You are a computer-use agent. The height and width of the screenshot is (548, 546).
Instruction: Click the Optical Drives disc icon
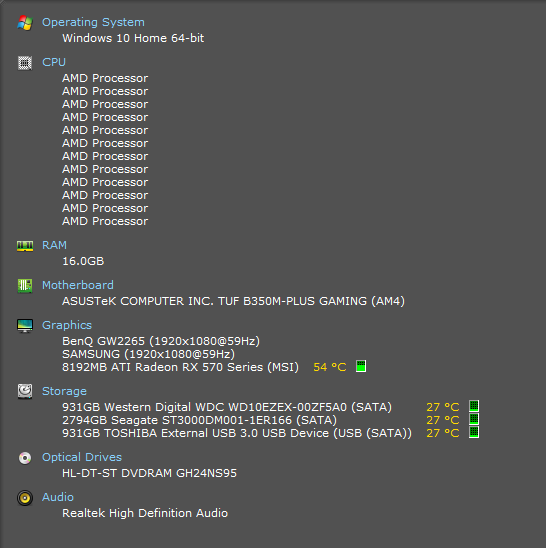click(25, 458)
